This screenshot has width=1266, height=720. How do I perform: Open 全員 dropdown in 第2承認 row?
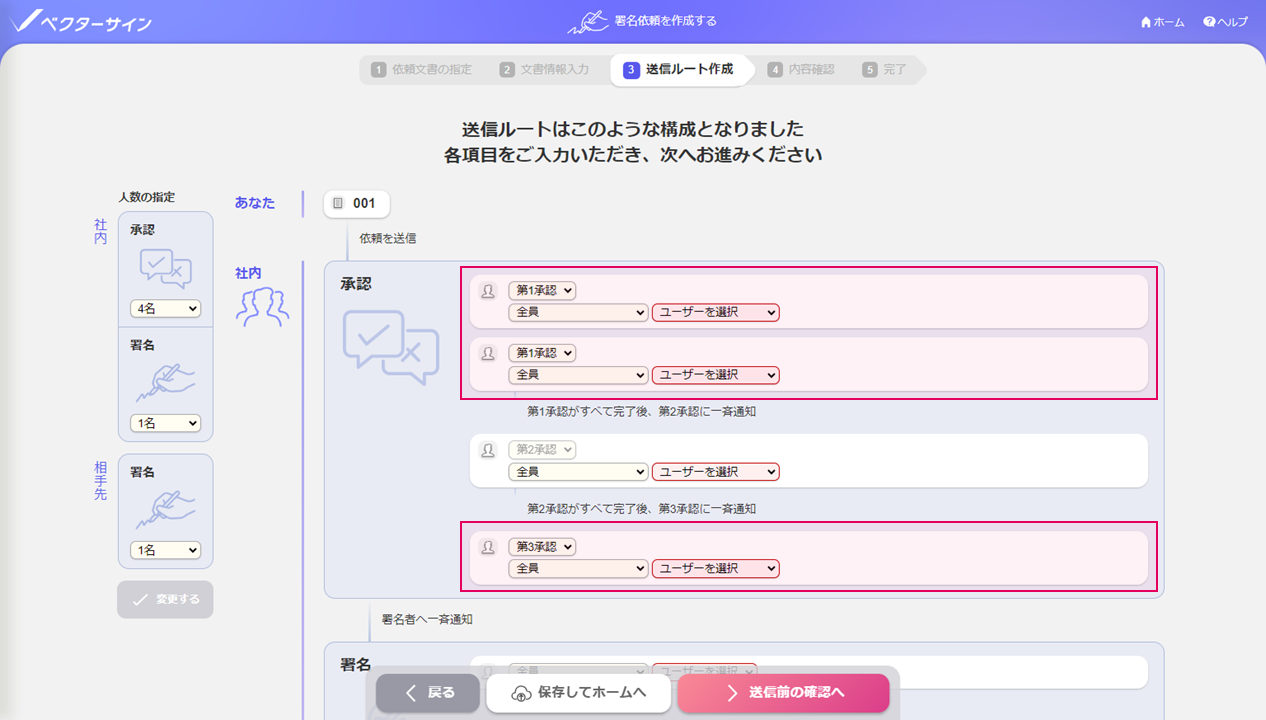point(578,472)
